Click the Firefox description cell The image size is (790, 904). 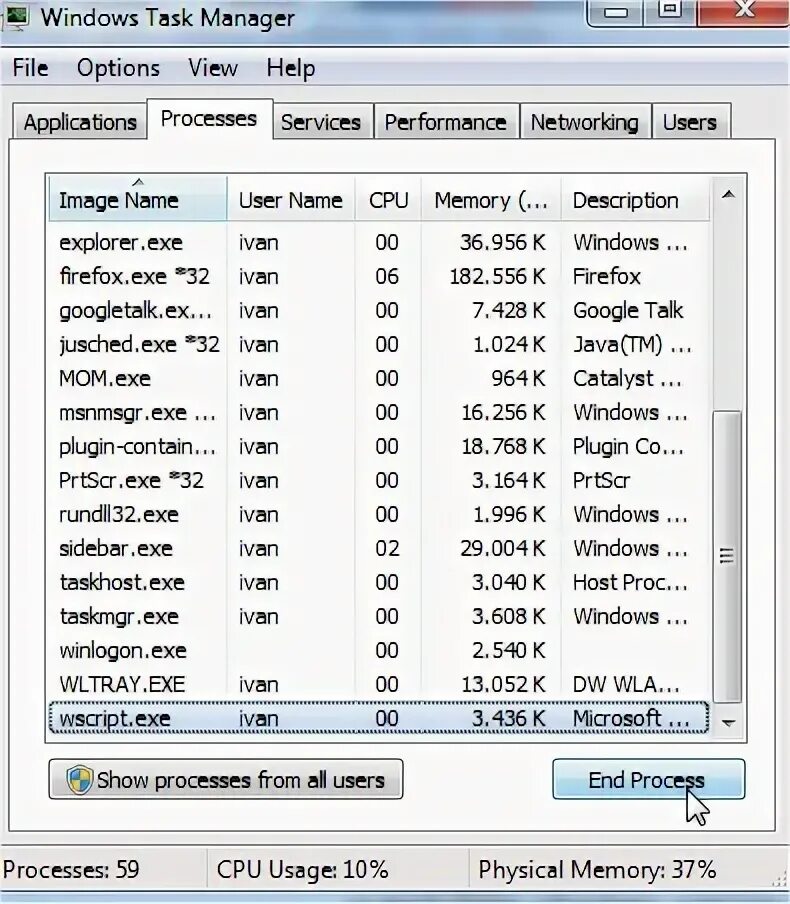coord(607,277)
